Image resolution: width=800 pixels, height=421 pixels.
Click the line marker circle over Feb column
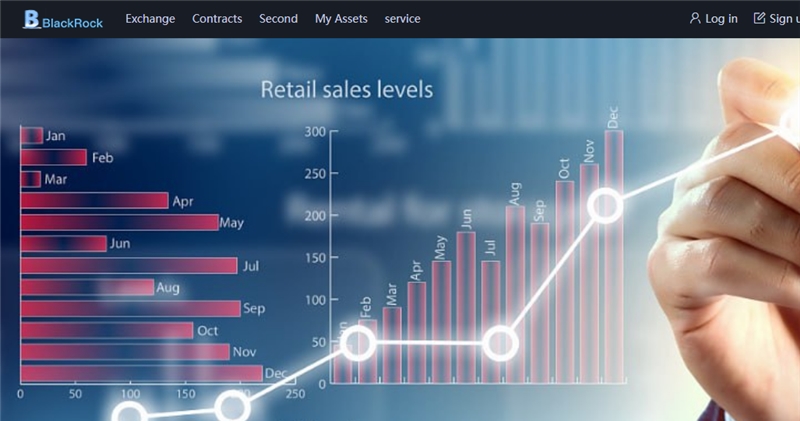pos(358,344)
